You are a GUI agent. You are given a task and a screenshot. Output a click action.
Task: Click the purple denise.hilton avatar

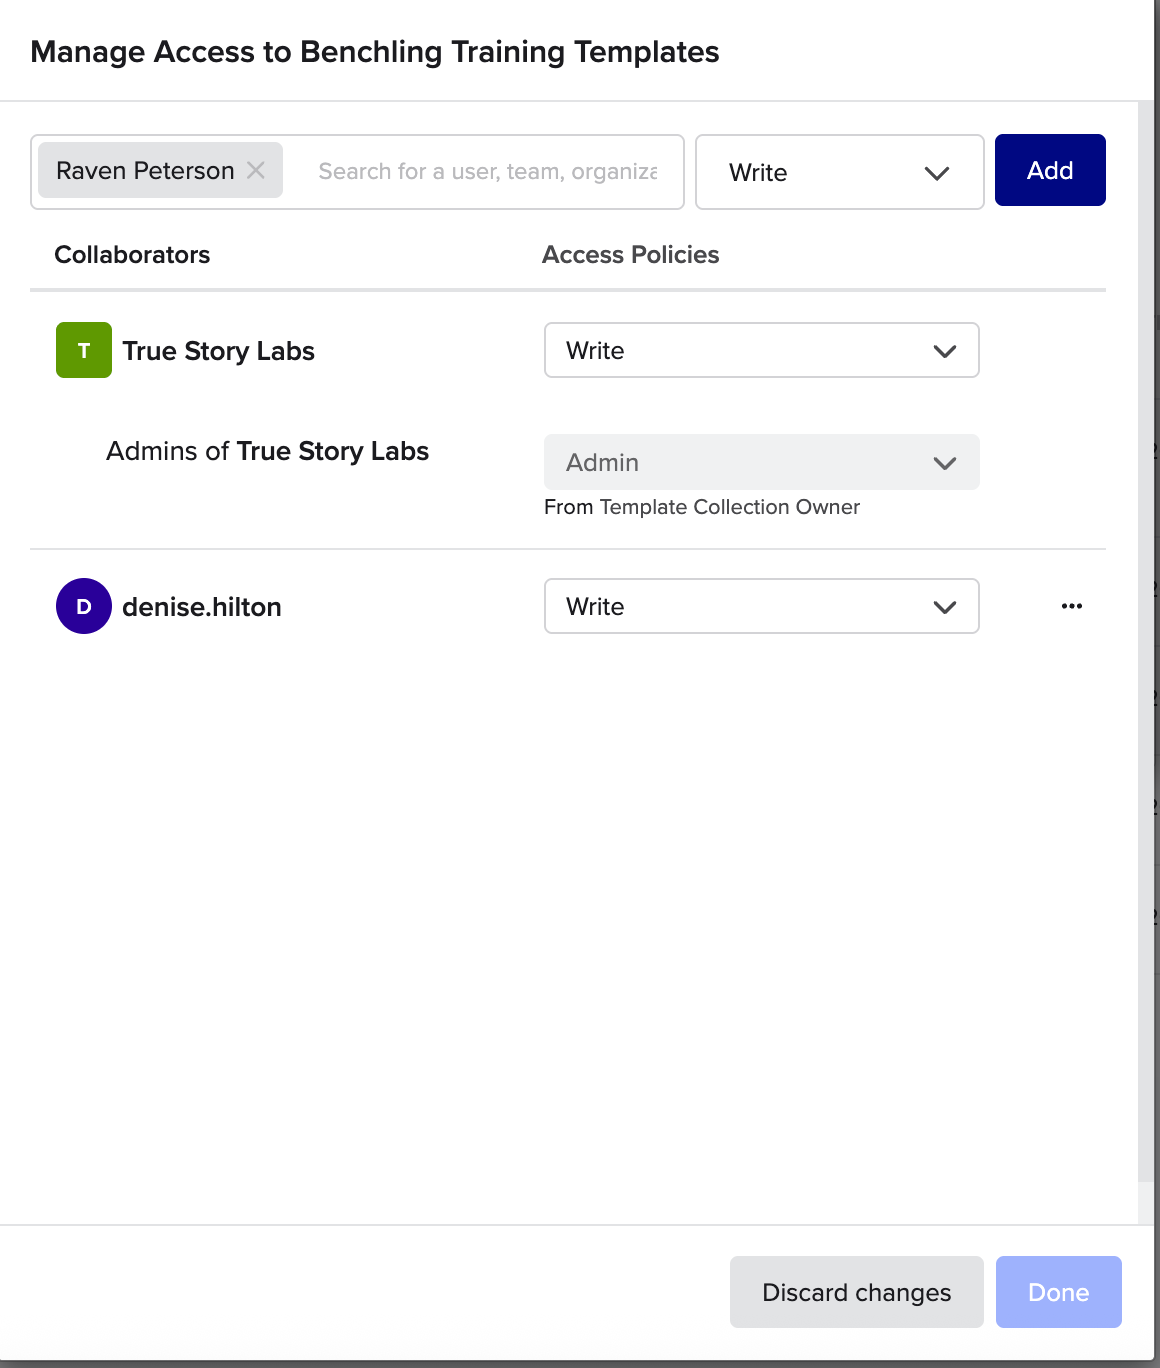point(84,607)
